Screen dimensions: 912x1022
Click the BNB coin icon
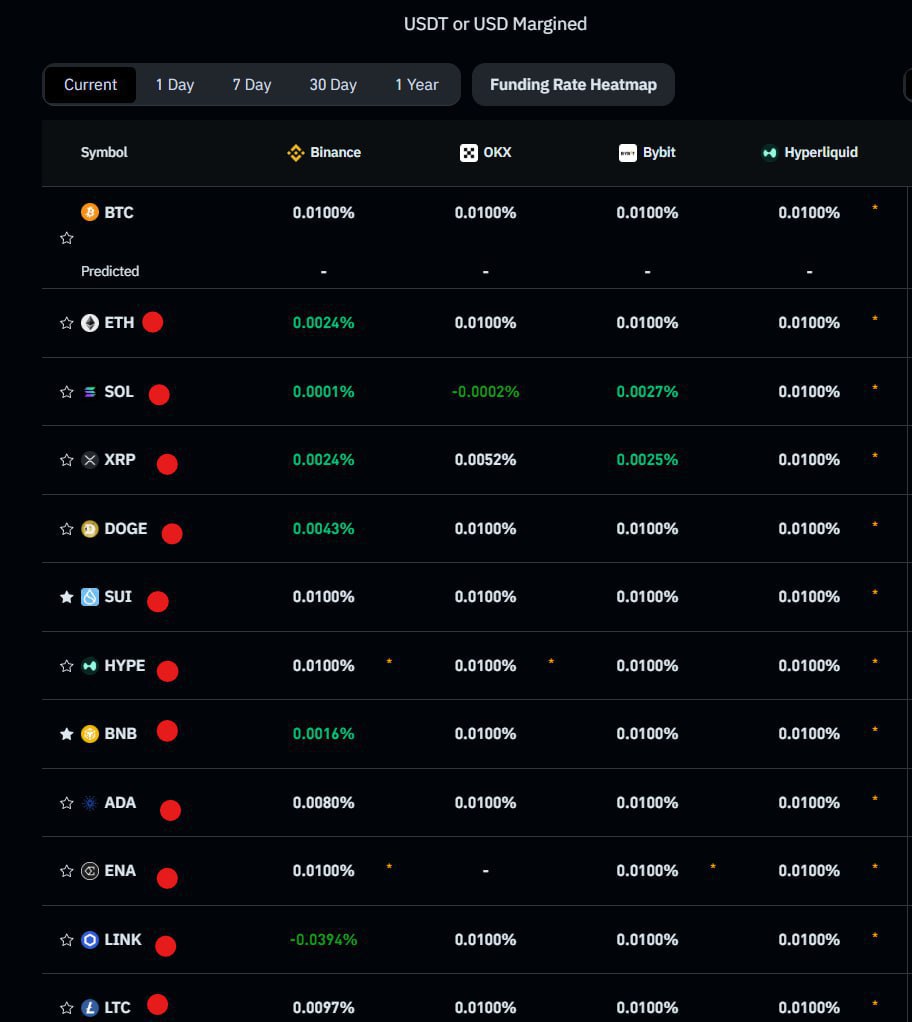(90, 734)
